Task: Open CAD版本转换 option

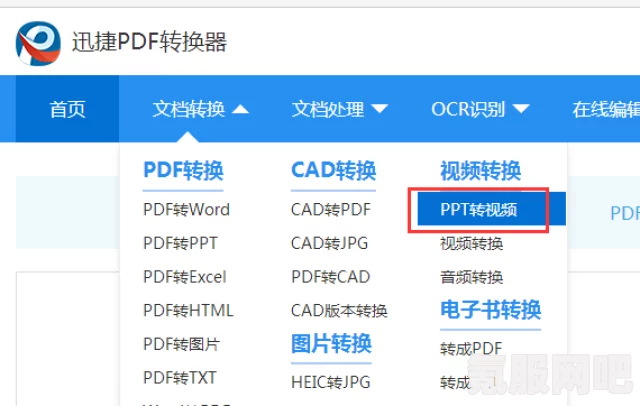Action: [339, 311]
